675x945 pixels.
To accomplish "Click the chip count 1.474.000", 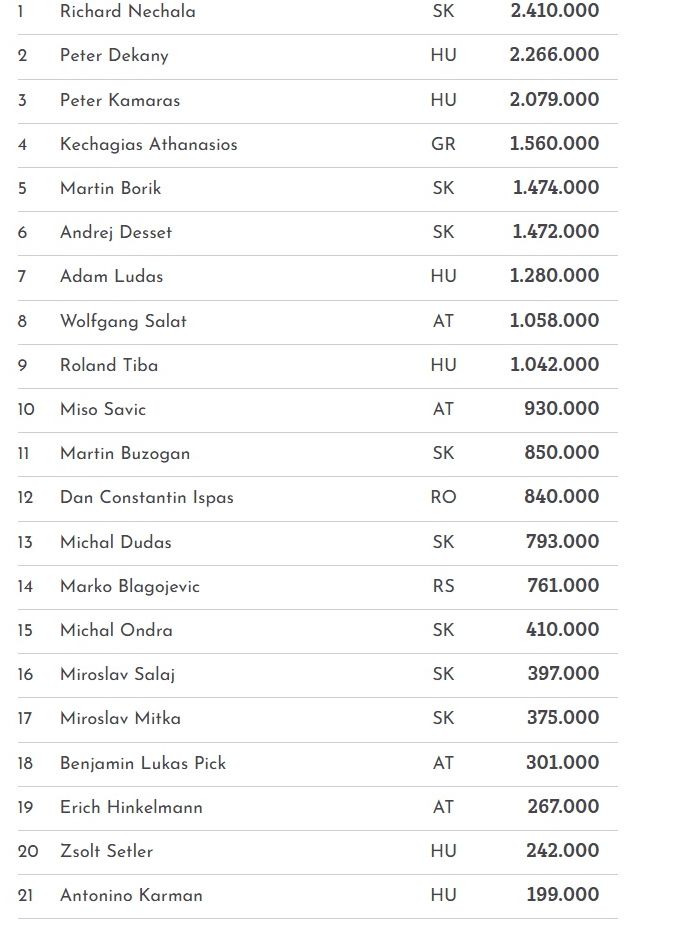I will click(x=555, y=188).
